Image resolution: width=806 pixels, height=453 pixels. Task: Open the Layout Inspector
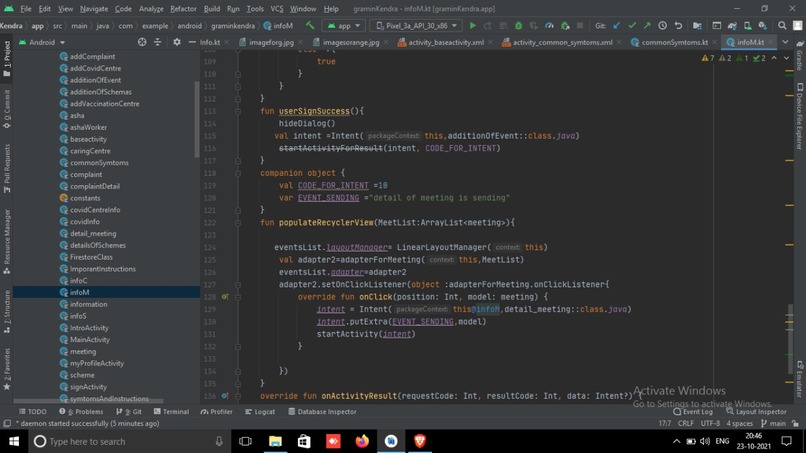(x=756, y=411)
